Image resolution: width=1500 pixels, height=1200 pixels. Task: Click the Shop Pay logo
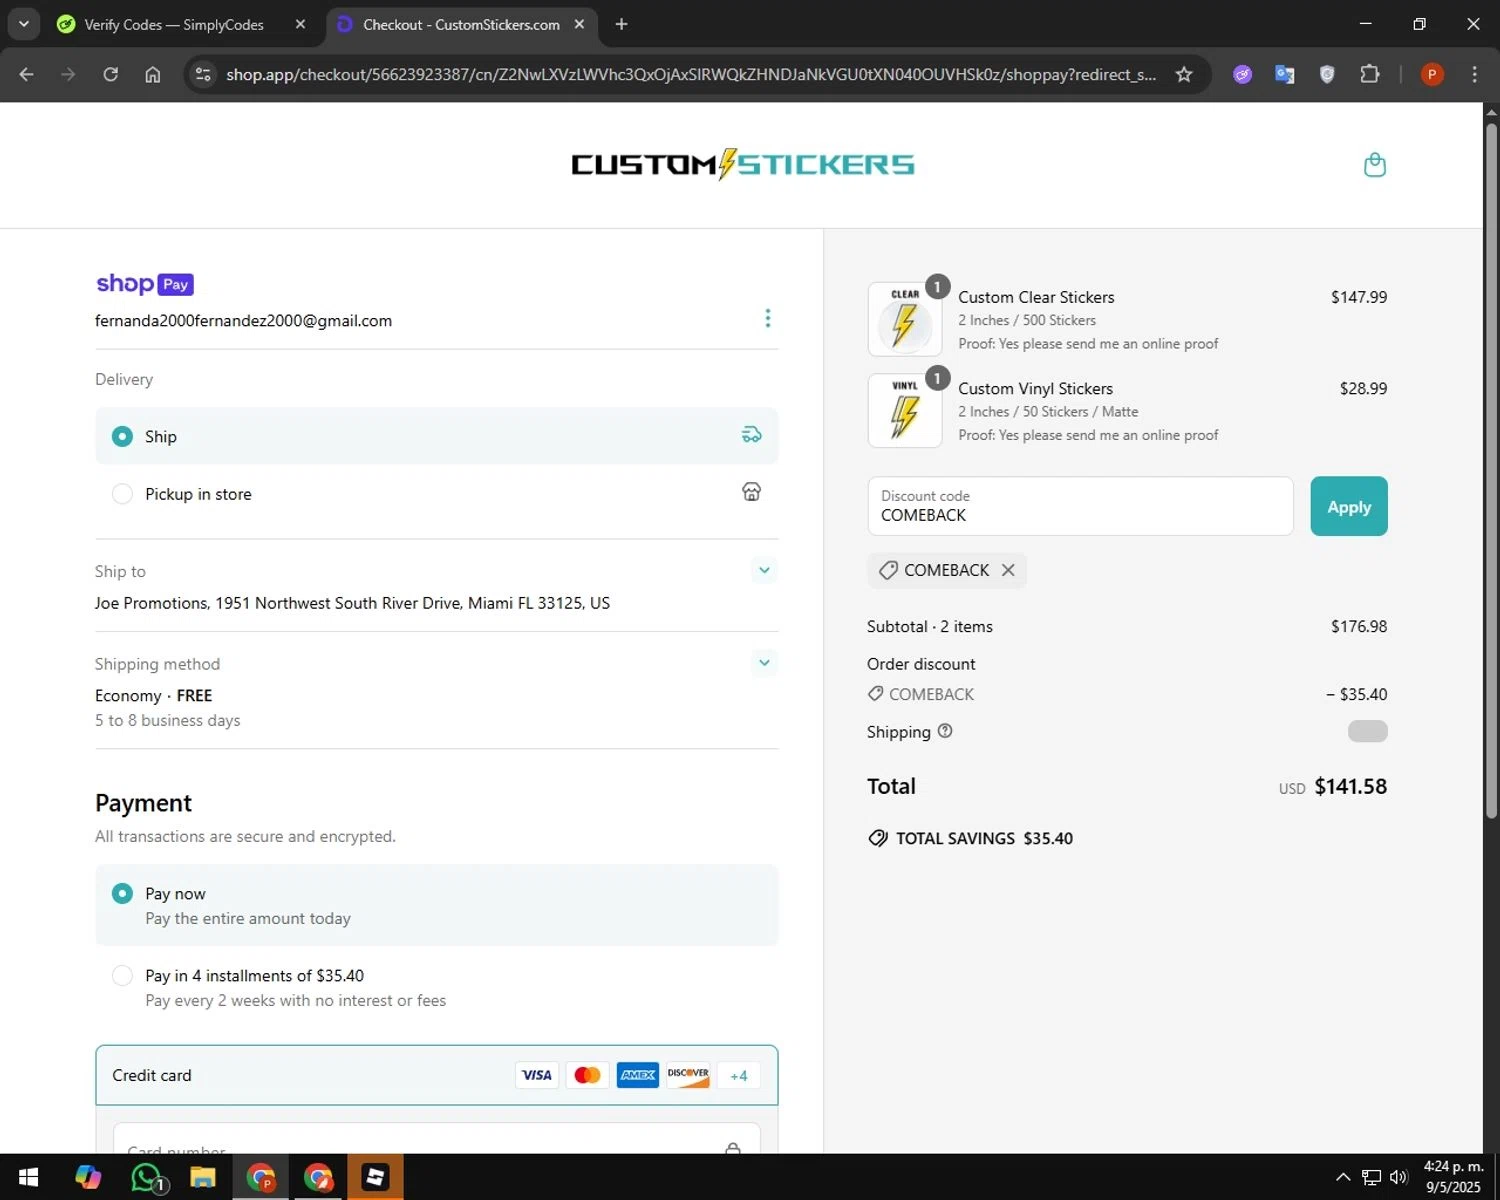(145, 284)
